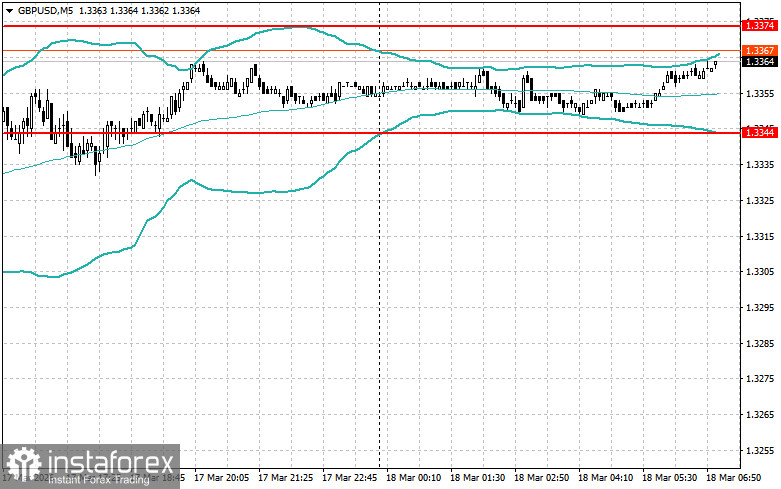This screenshot has height=489, width=781.
Task: Select the 1.3285 price axis value
Action: (760, 344)
